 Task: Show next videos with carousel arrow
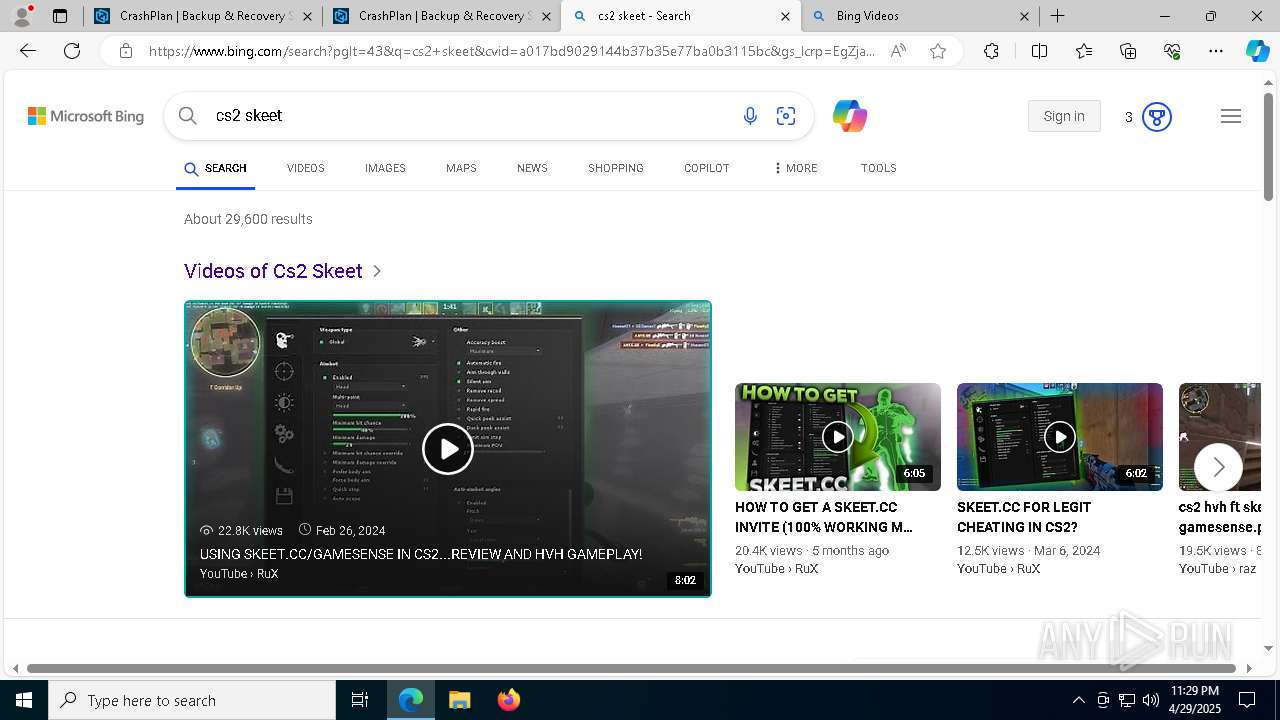coord(1218,467)
